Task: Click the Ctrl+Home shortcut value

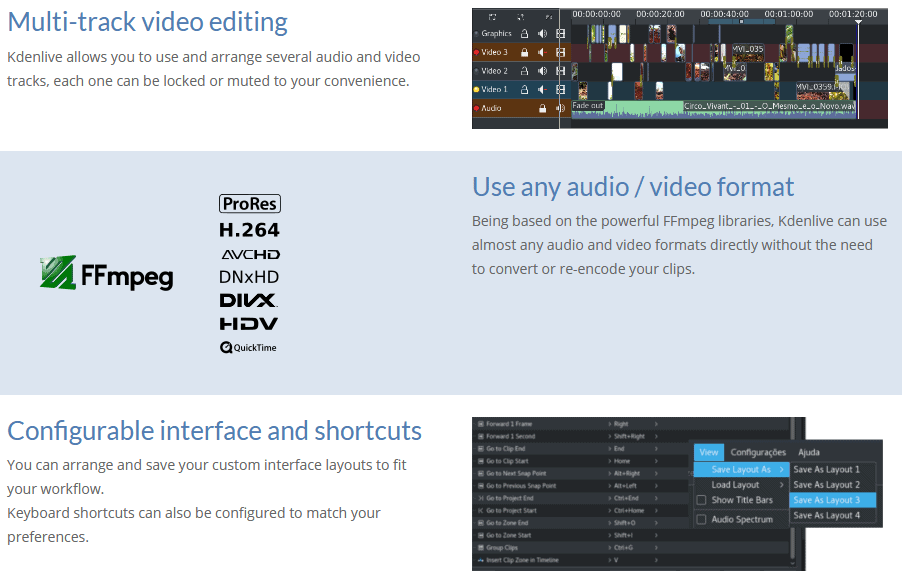Action: point(631,510)
